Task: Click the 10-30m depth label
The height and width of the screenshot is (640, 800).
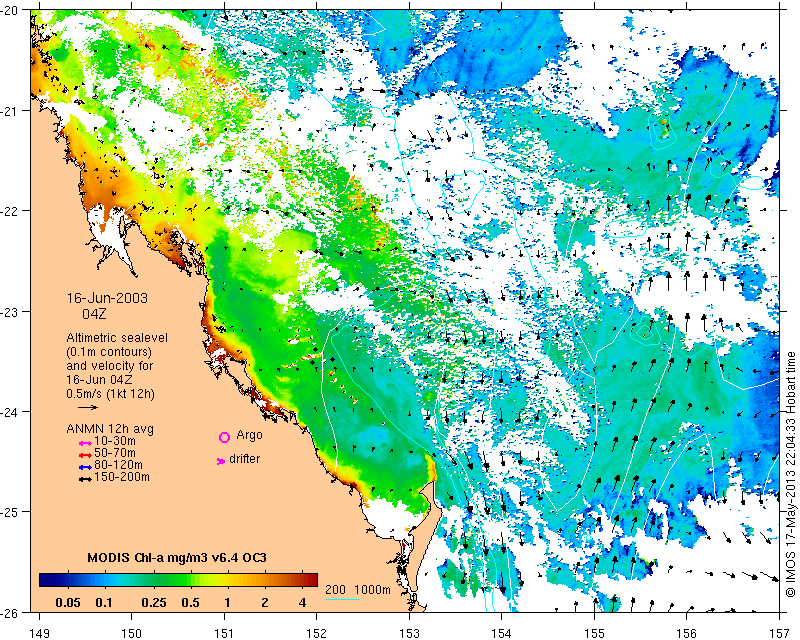Action: click(x=115, y=441)
